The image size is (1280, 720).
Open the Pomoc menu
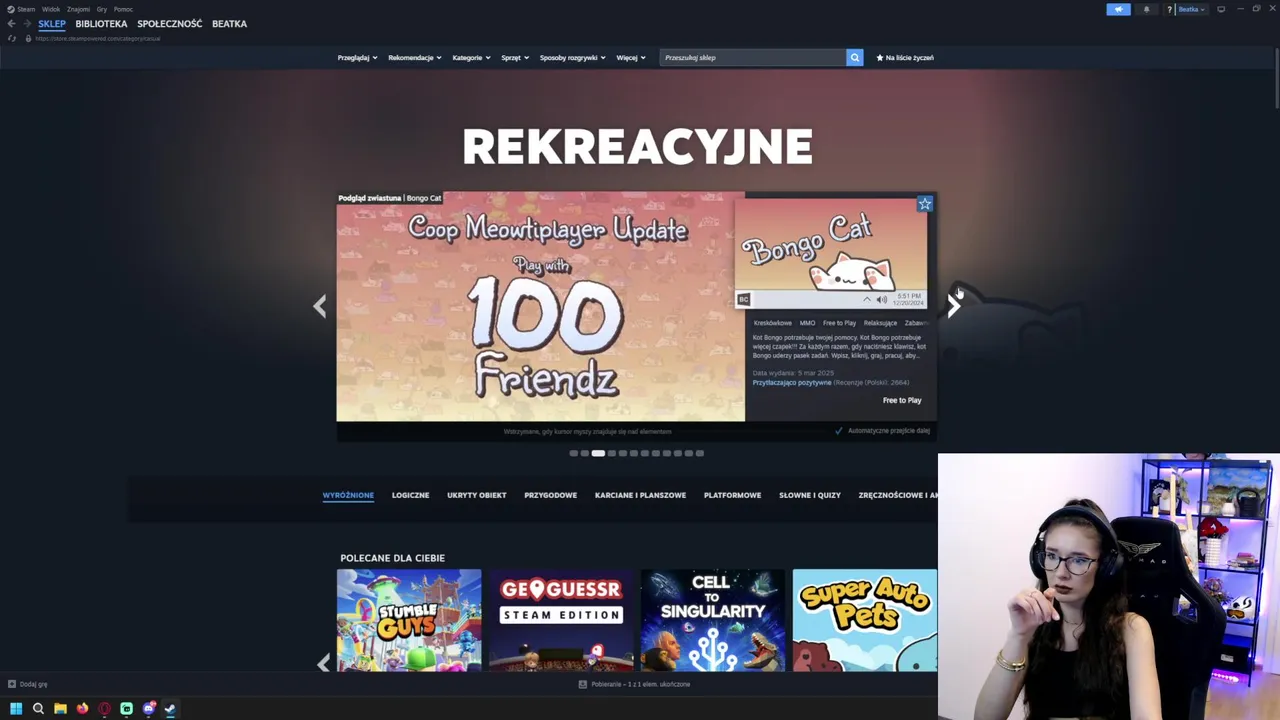coord(123,9)
